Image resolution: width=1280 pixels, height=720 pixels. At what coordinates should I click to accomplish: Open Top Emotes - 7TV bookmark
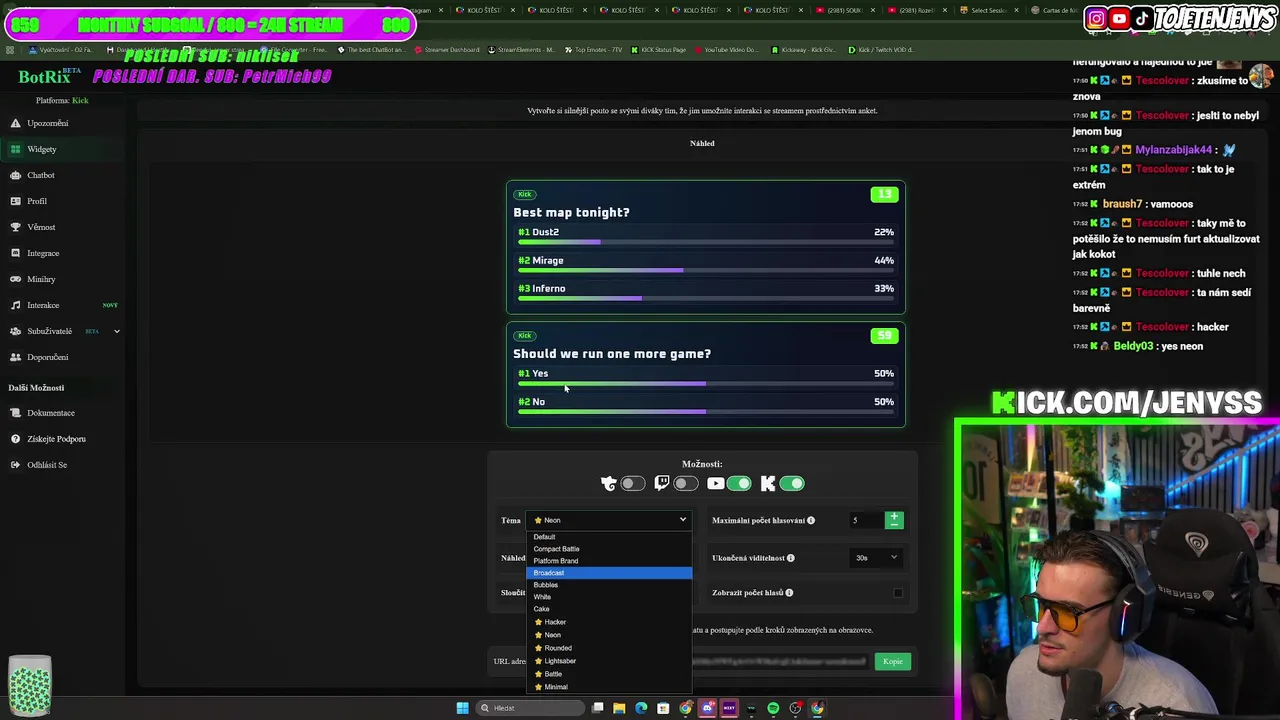(x=595, y=49)
